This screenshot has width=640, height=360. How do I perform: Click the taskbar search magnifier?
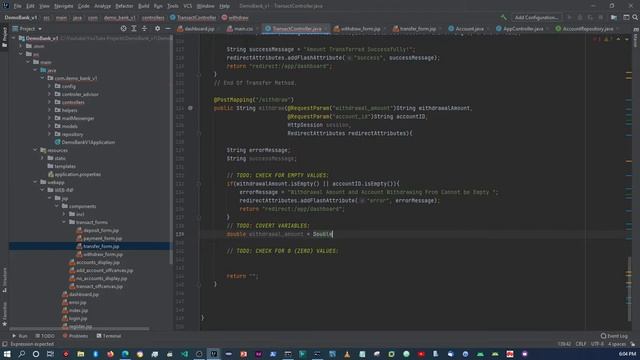(x=21, y=354)
